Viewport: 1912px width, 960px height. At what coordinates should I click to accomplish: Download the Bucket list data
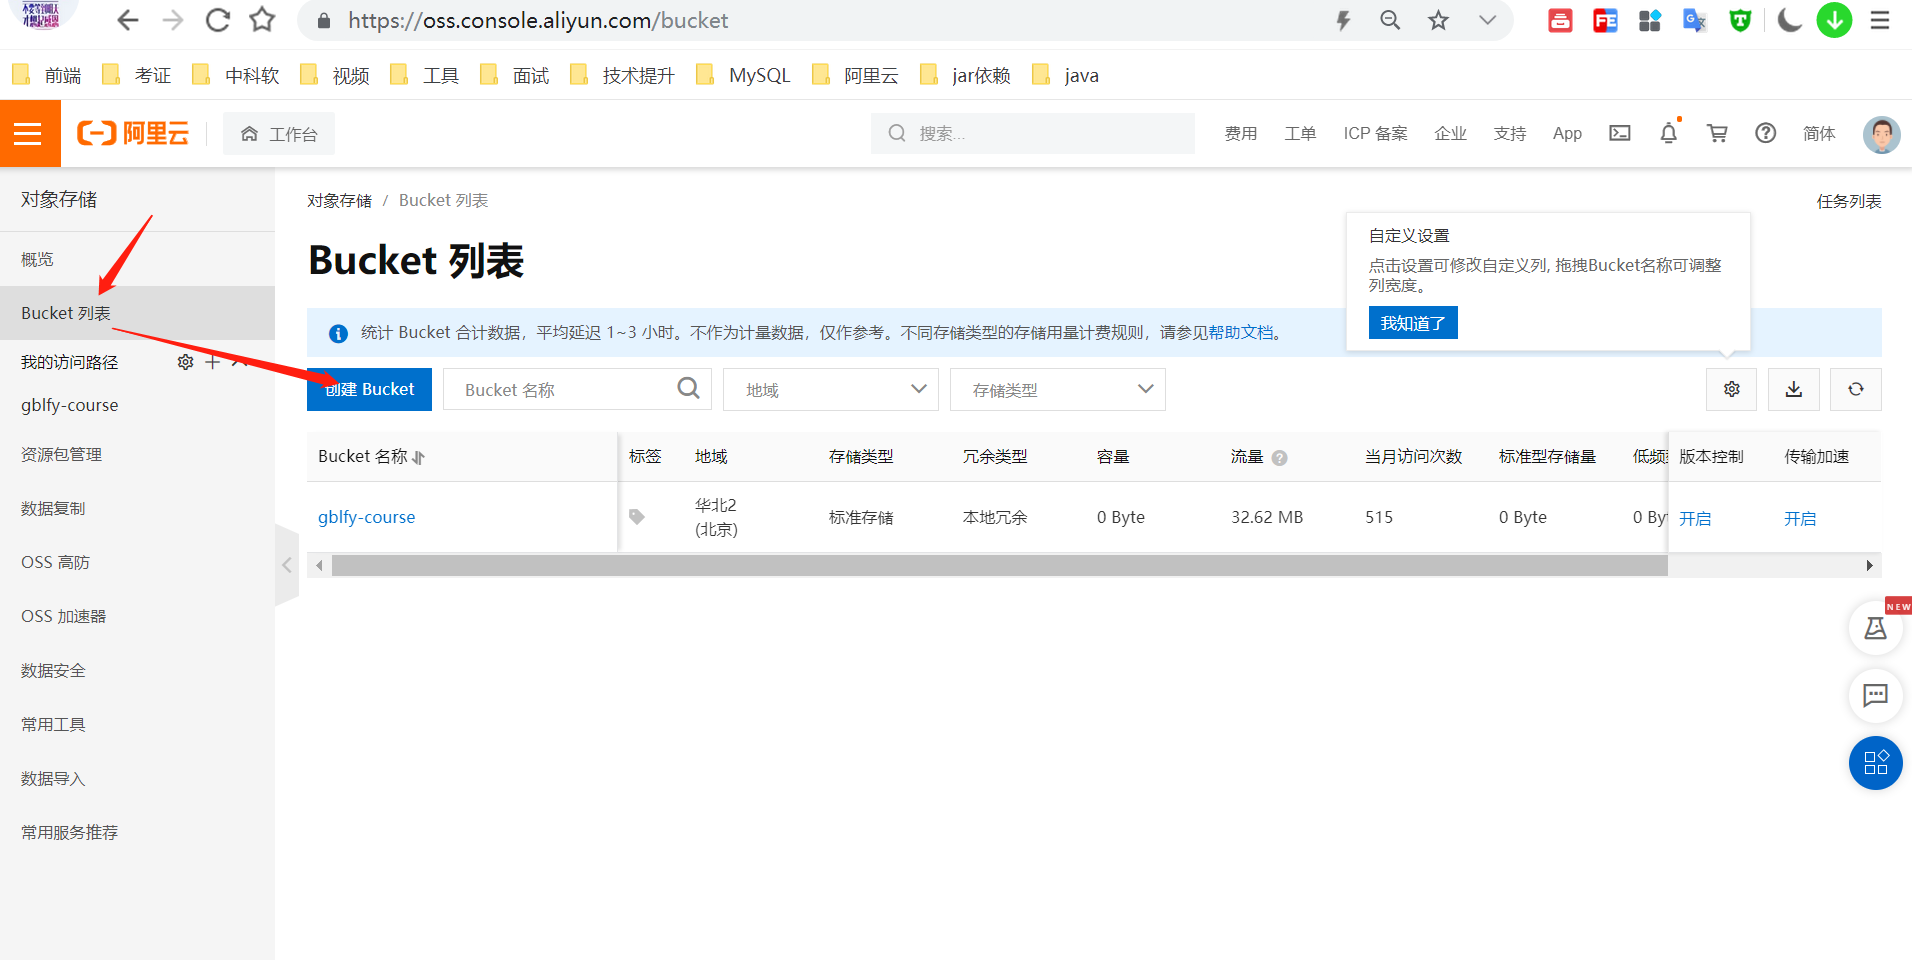1793,389
